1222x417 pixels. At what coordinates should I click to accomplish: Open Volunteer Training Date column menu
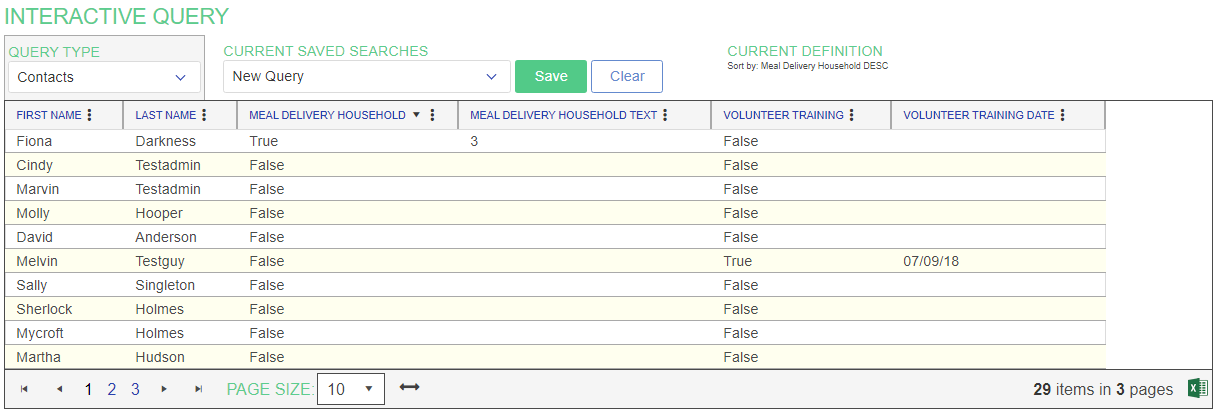pyautogui.click(x=1063, y=115)
